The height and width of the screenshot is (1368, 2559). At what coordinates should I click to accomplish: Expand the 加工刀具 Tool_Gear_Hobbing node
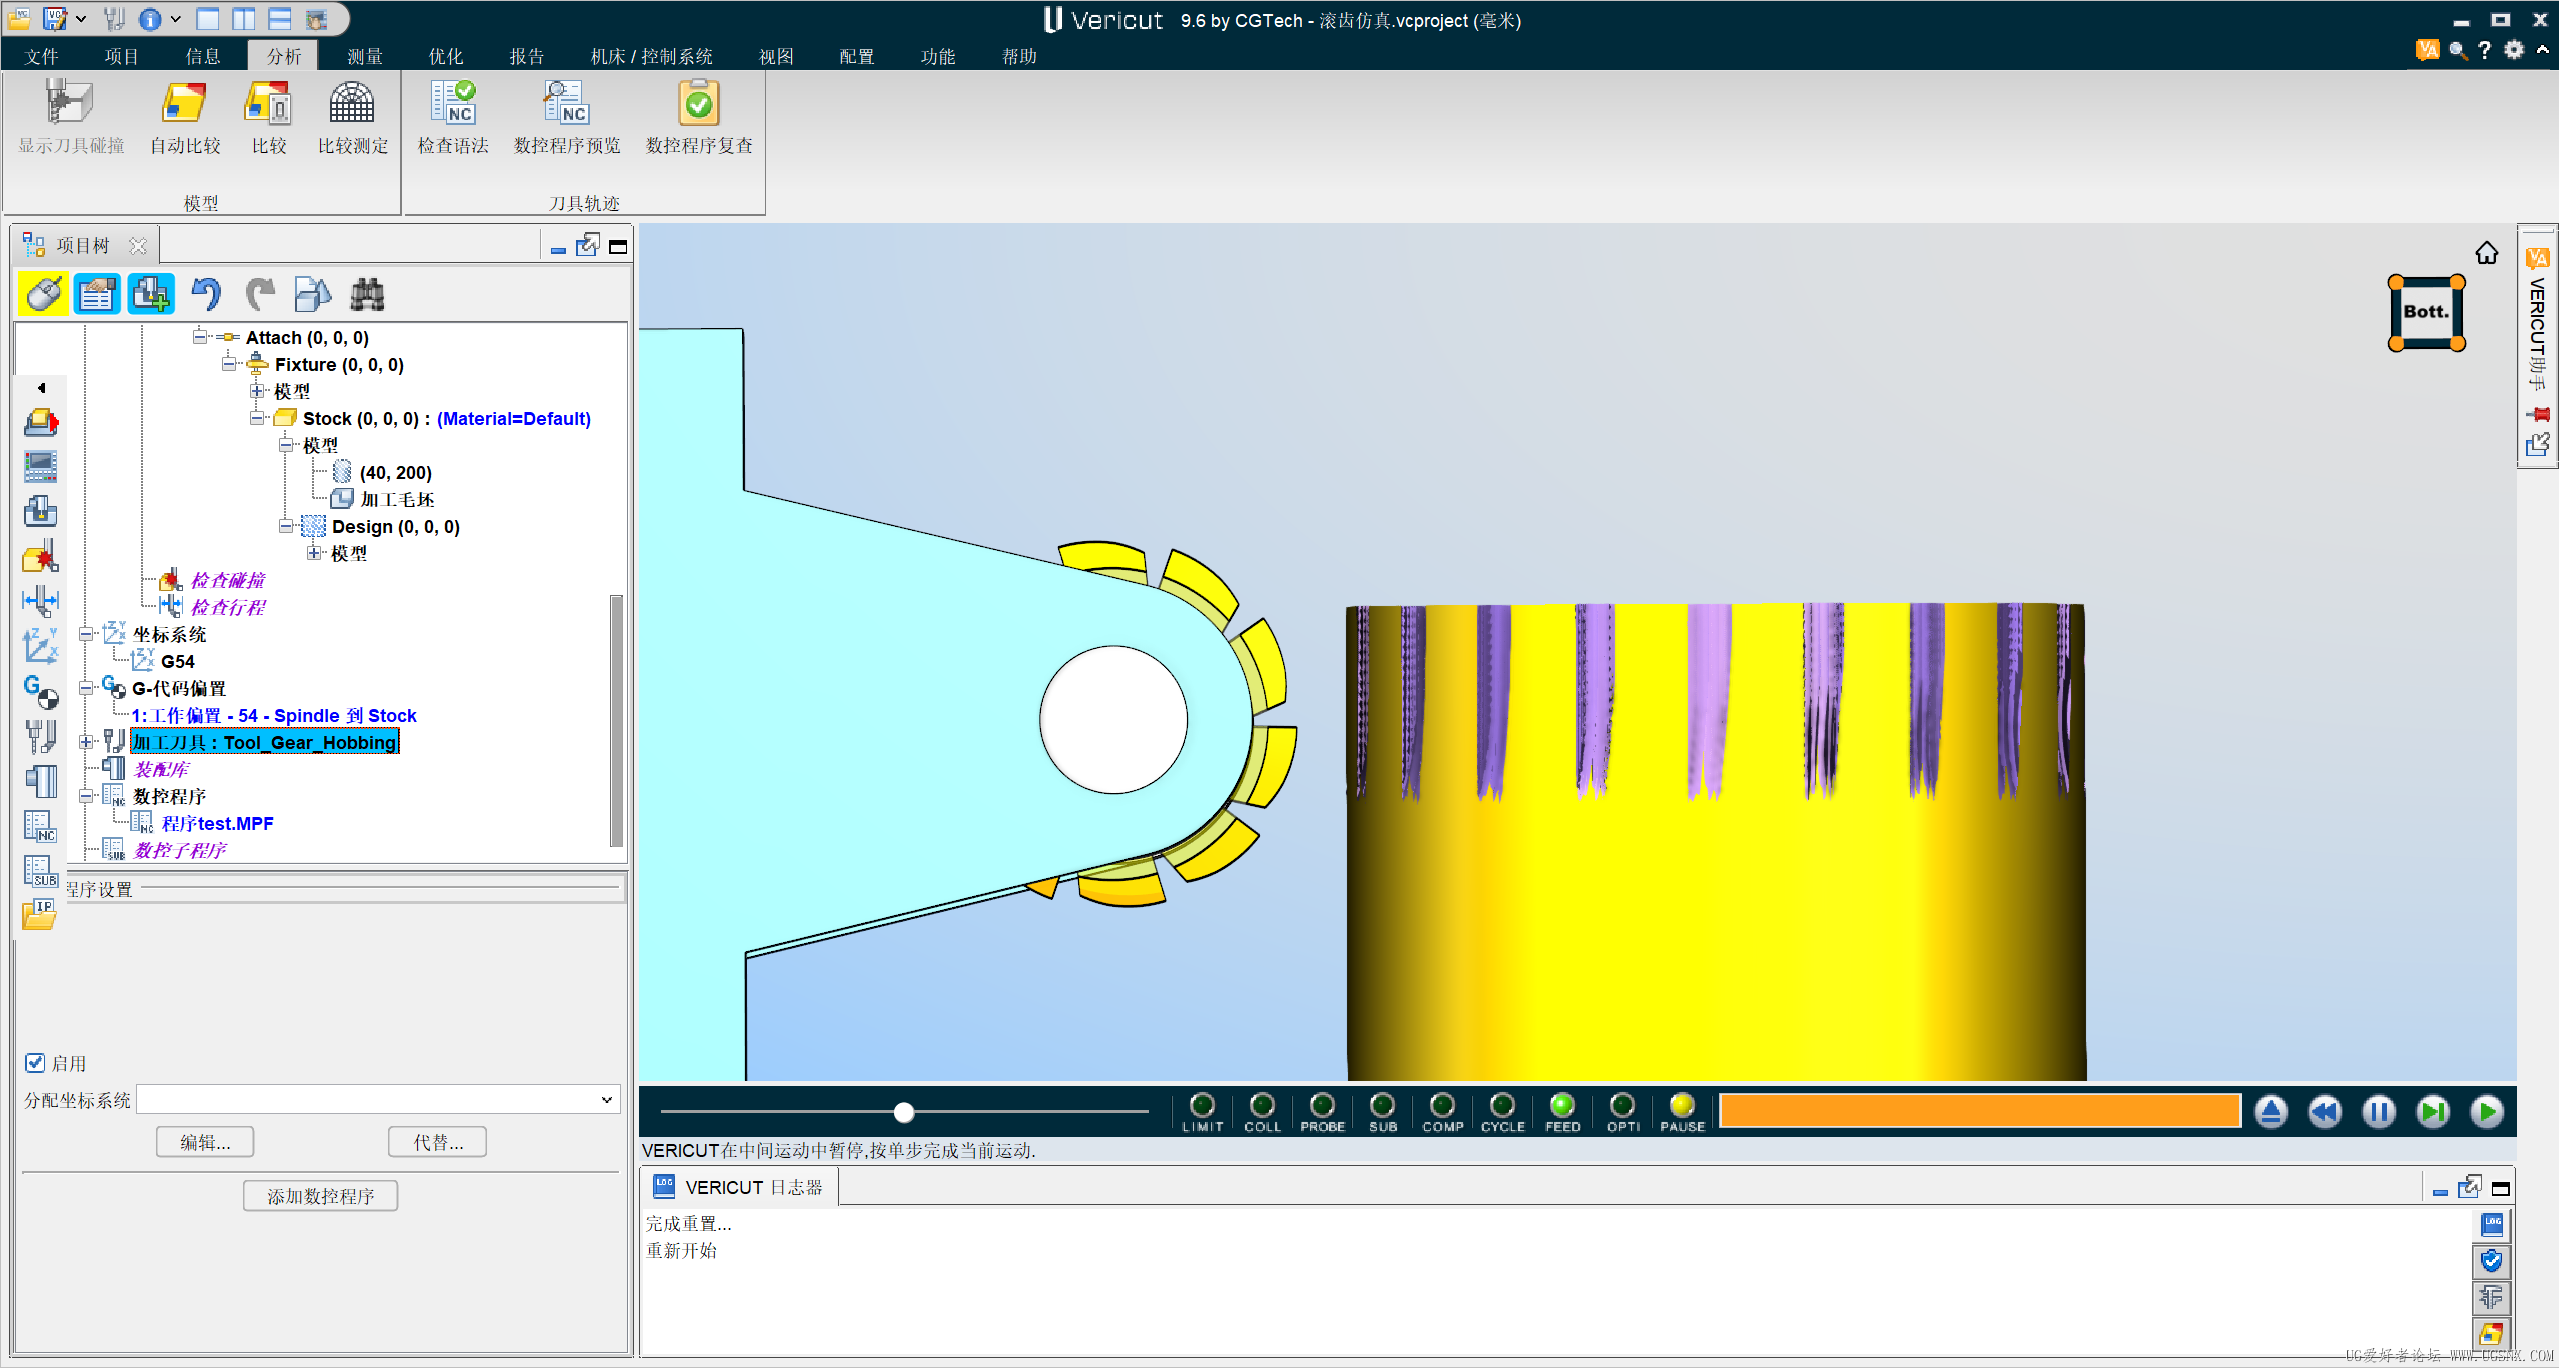tap(86, 742)
